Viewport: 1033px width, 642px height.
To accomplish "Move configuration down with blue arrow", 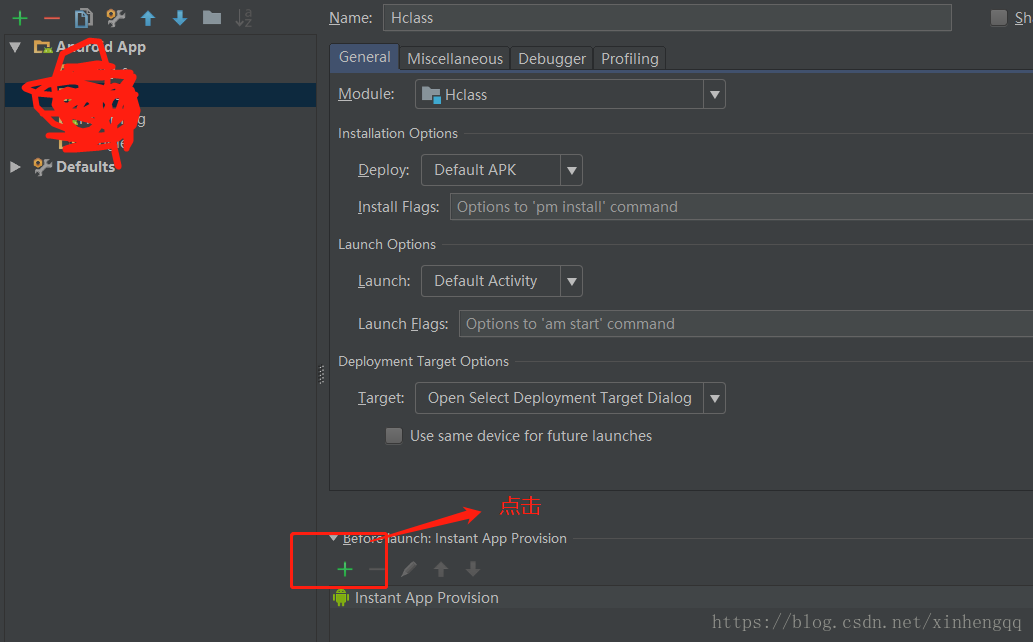I will [x=180, y=18].
